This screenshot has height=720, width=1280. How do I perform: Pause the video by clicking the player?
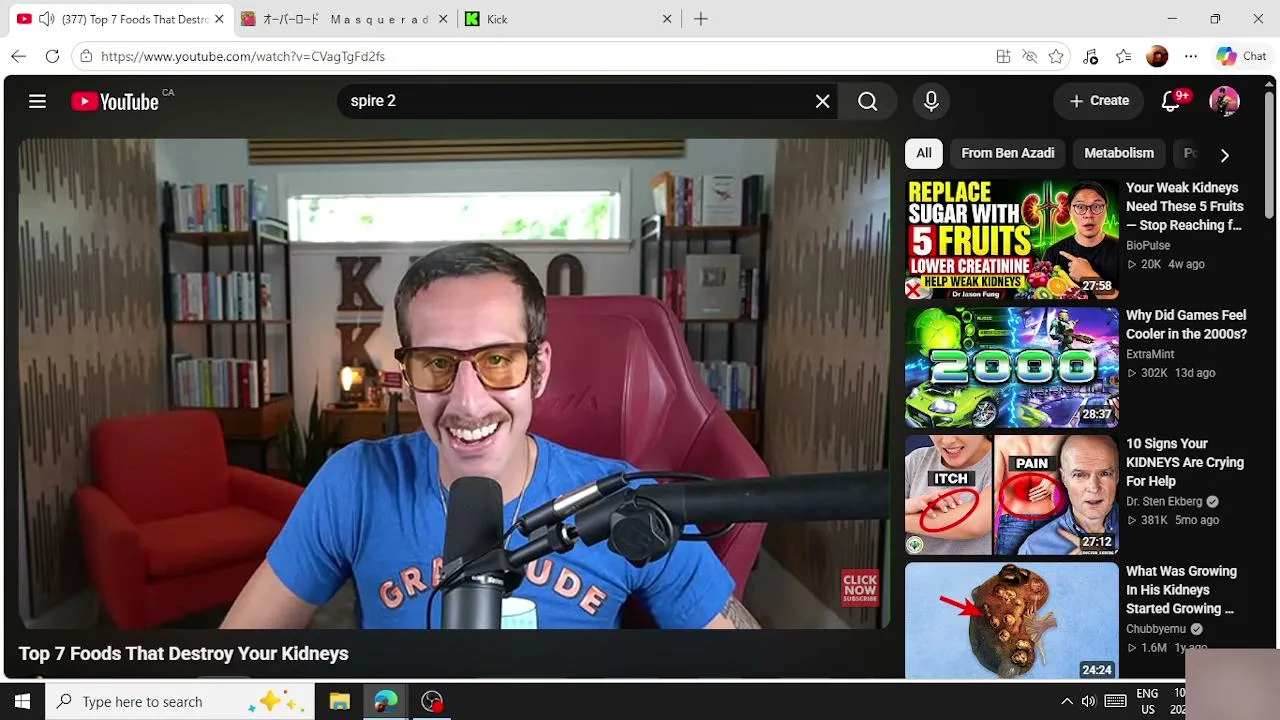[454, 384]
